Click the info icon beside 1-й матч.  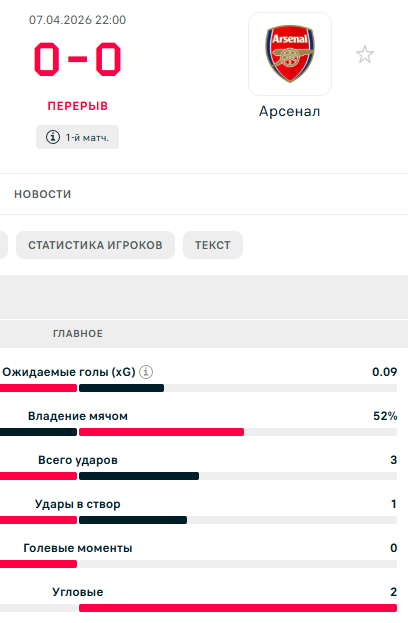click(53, 137)
